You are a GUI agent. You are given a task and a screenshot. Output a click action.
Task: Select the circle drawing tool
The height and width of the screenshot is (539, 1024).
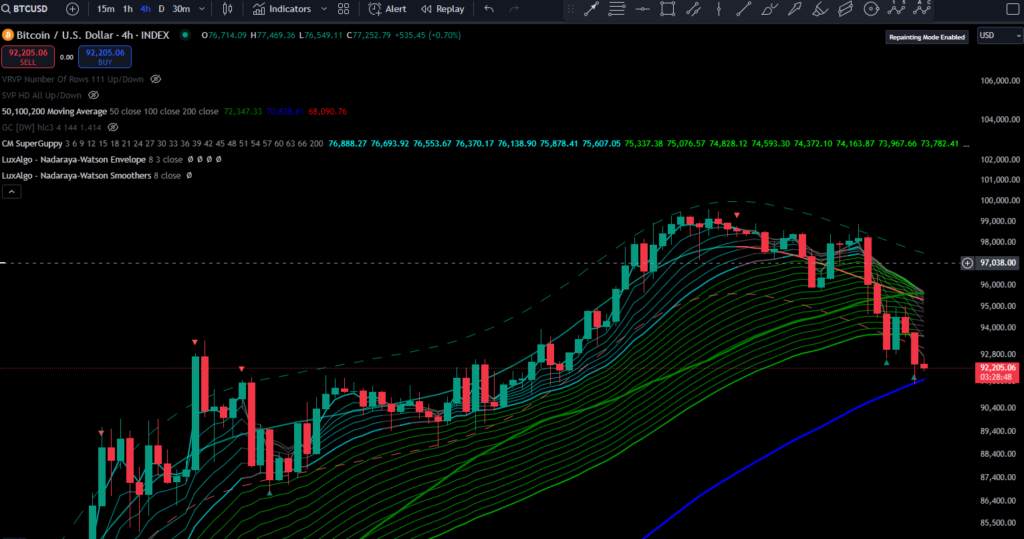[871, 9]
